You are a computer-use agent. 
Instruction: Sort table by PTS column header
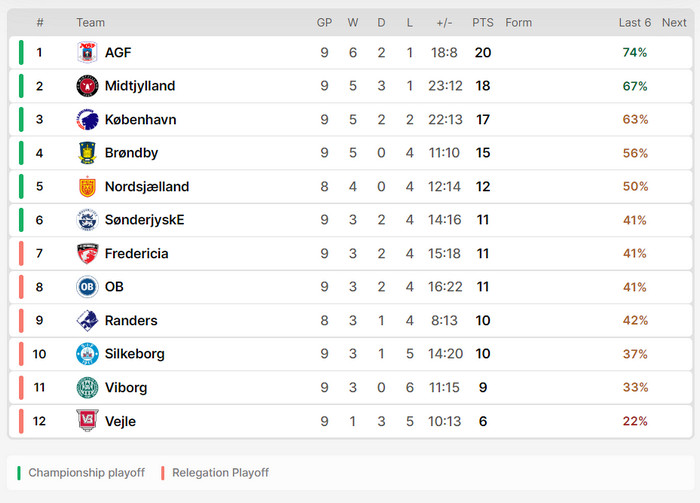click(x=483, y=23)
